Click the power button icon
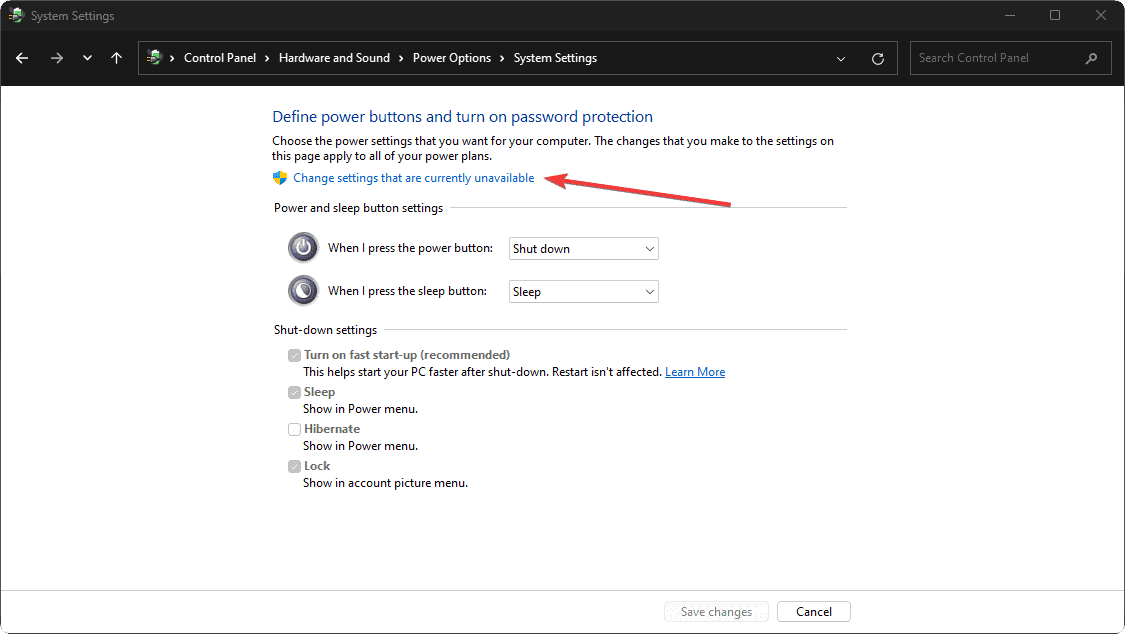 pos(302,247)
